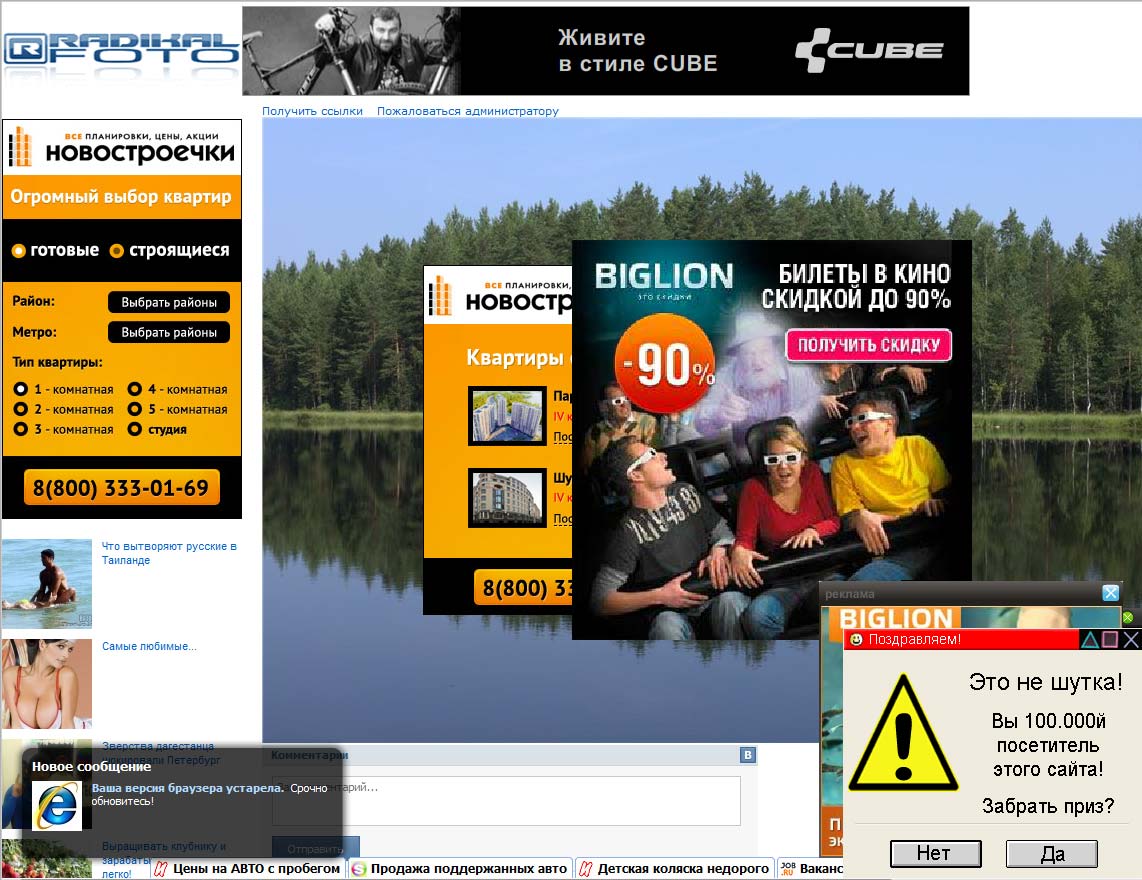Image resolution: width=1142 pixels, height=880 pixels.
Task: Select the 'студия' apartment type
Action: coord(134,429)
